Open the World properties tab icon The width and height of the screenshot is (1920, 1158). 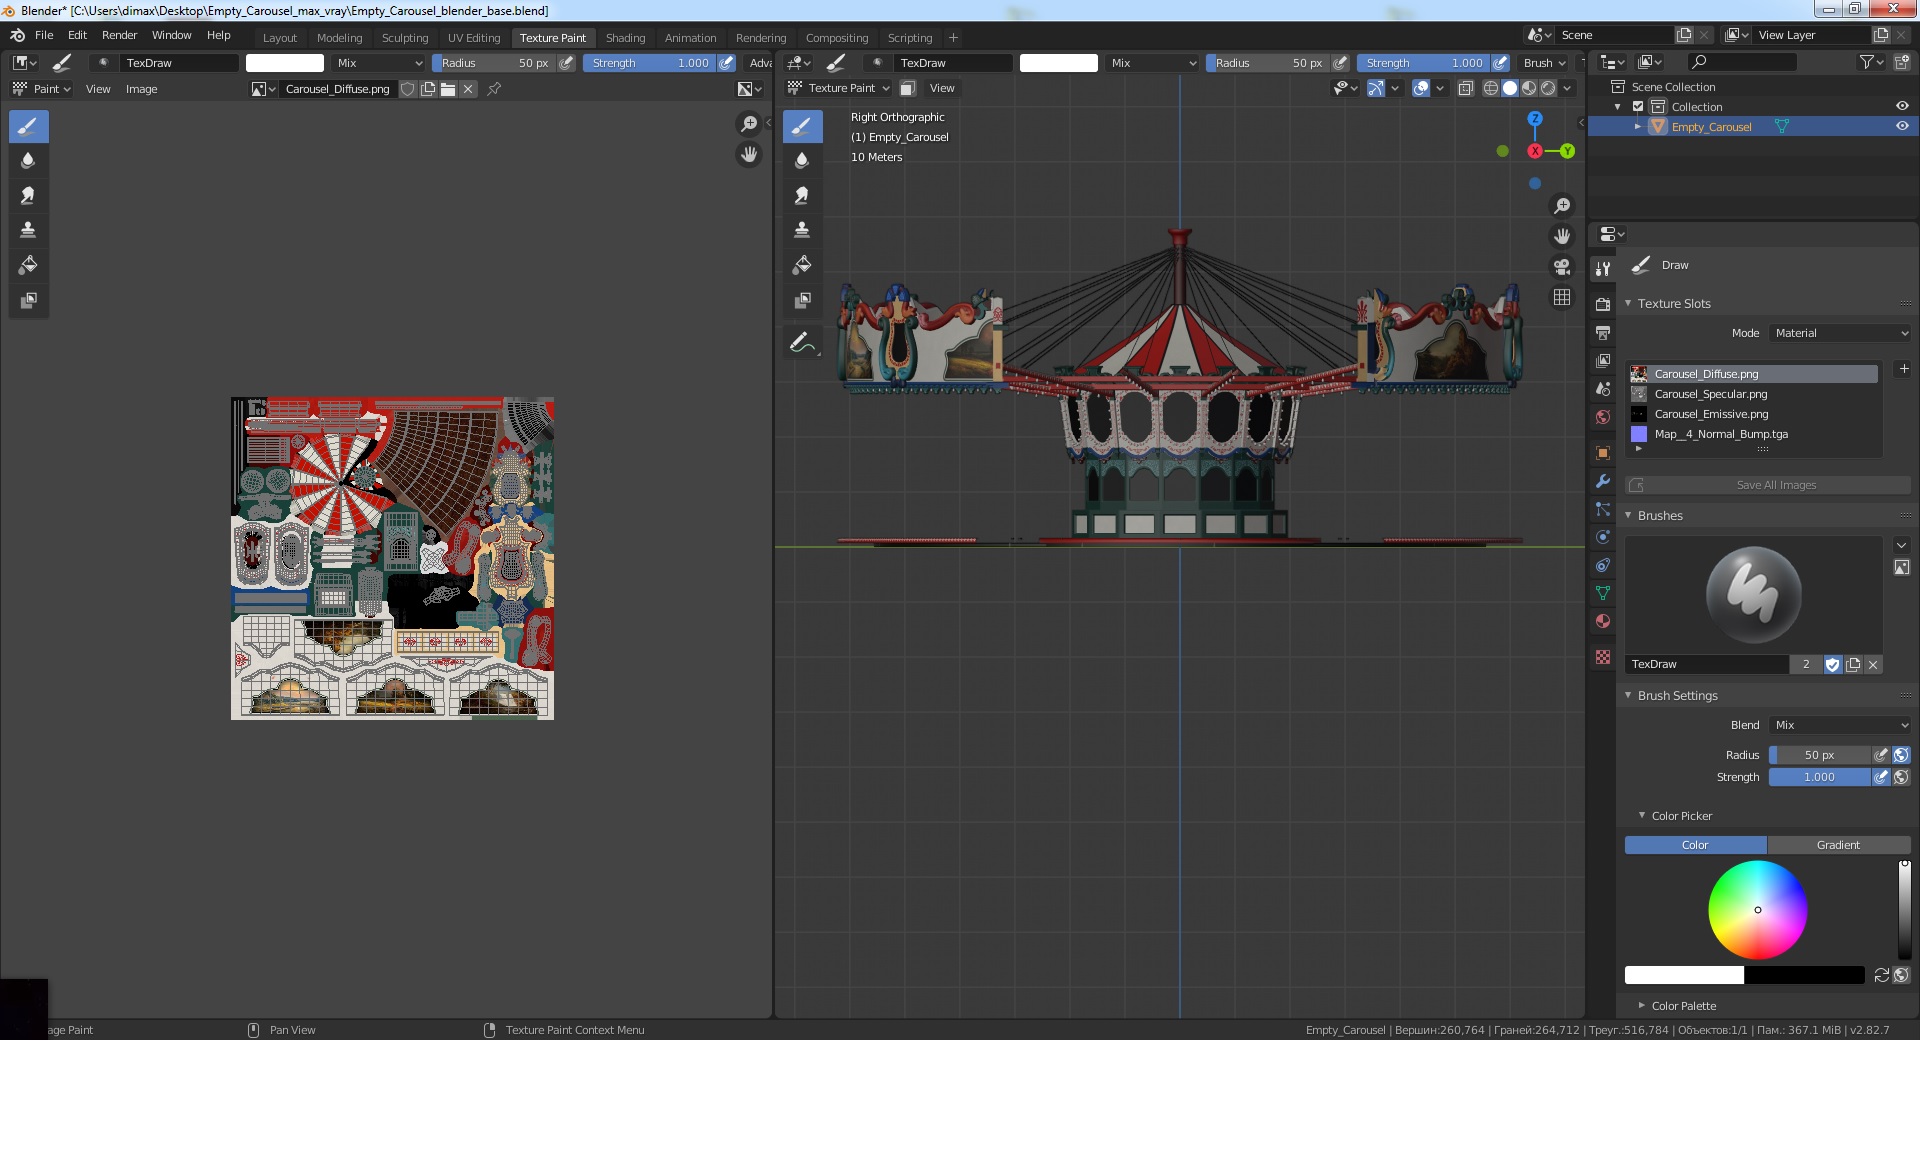tap(1603, 417)
